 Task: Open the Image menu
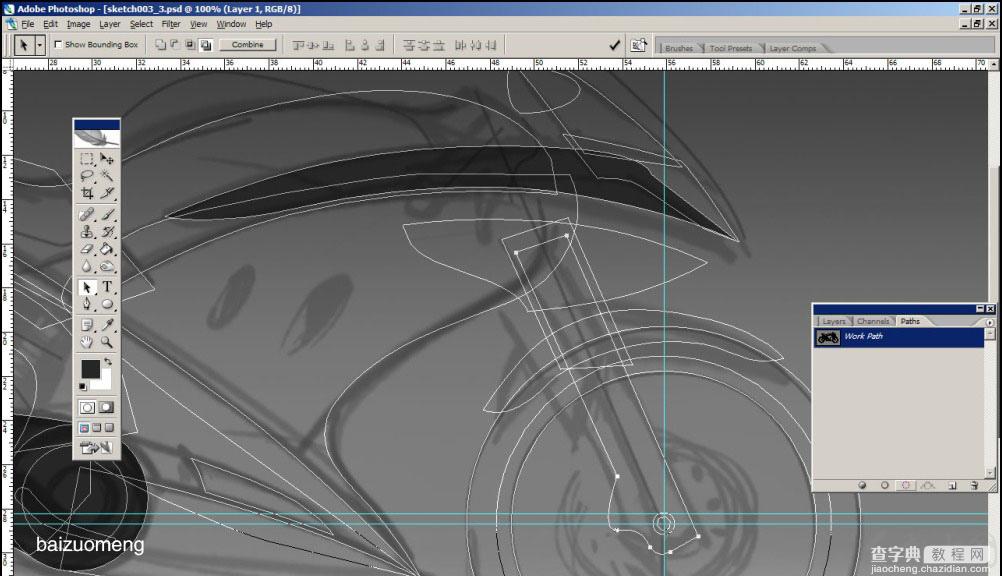(x=79, y=24)
